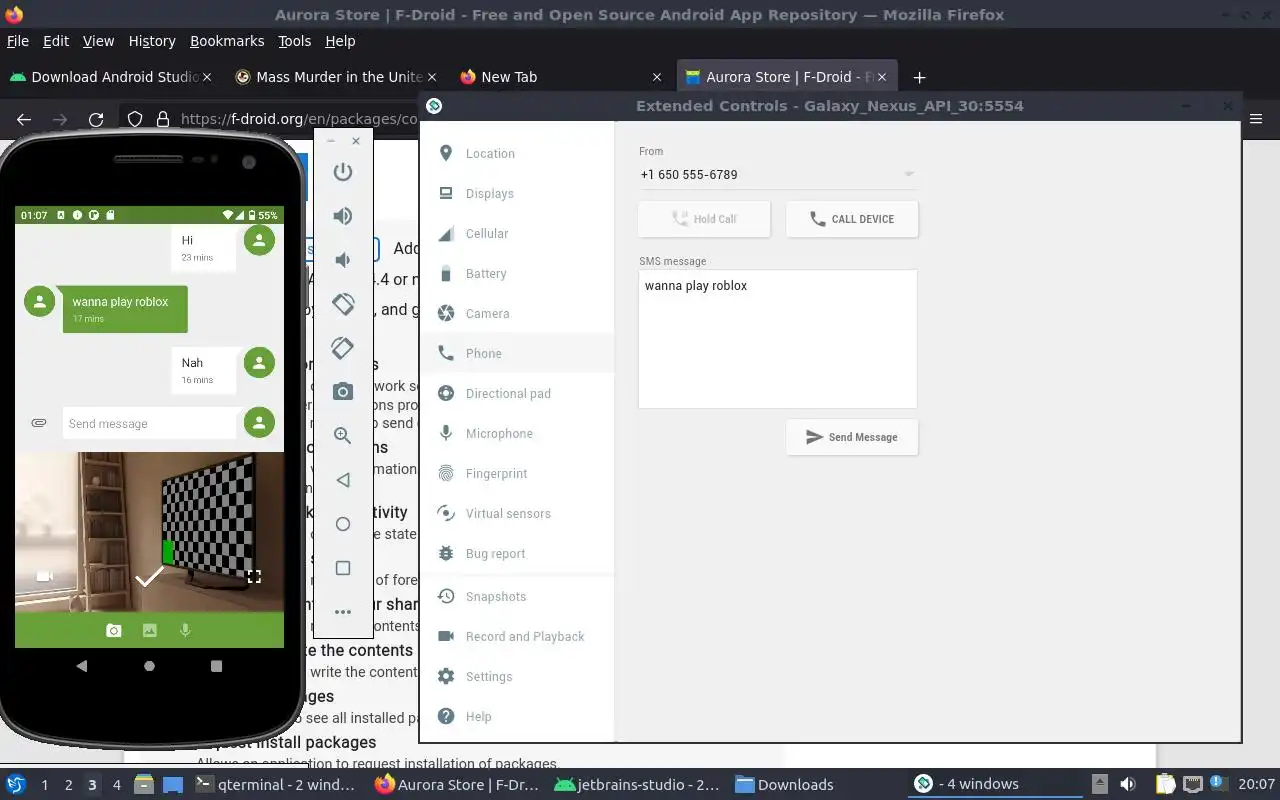The width and height of the screenshot is (1280, 800).
Task: Open Cellular settings in Extended Controls
Action: (517, 233)
